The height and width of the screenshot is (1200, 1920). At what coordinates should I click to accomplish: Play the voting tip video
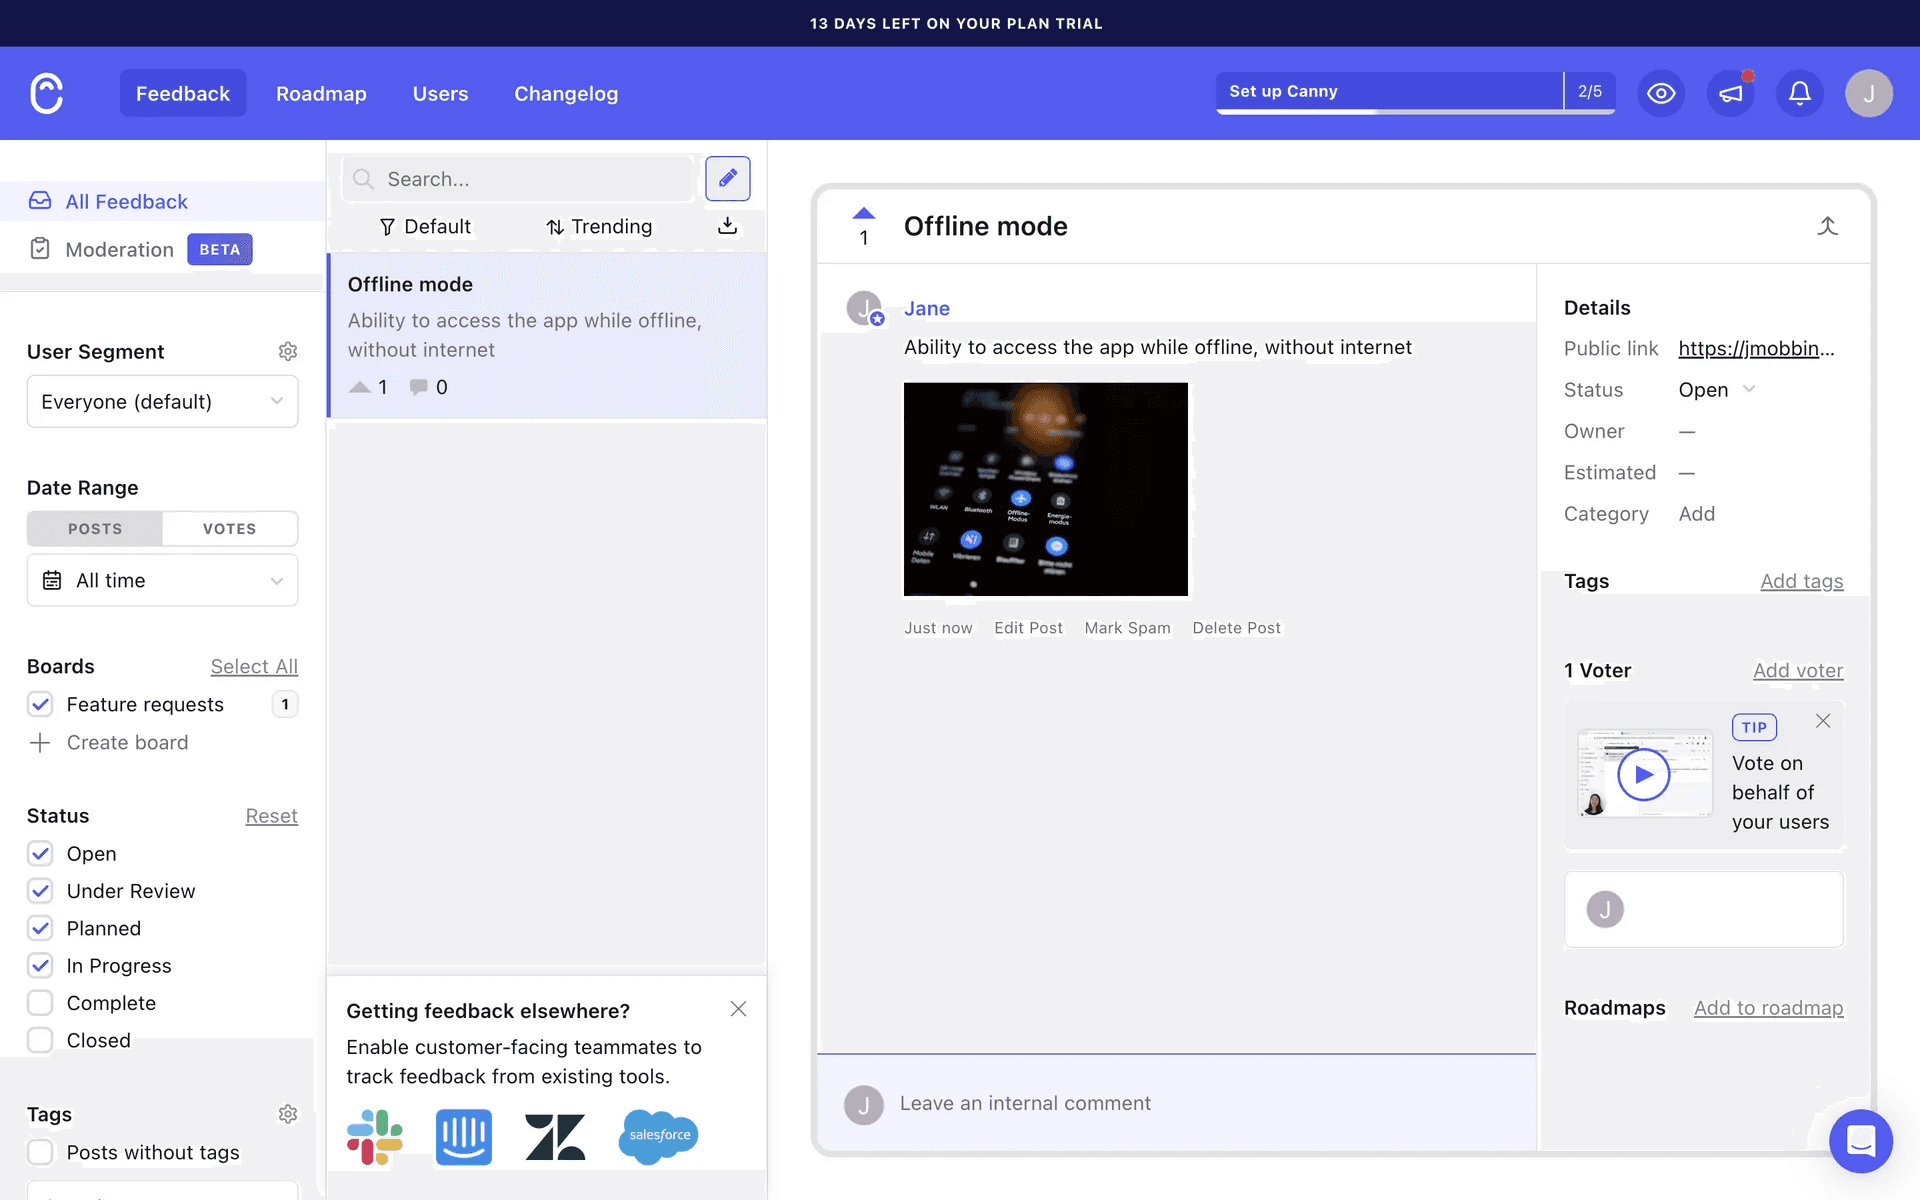coord(1643,775)
